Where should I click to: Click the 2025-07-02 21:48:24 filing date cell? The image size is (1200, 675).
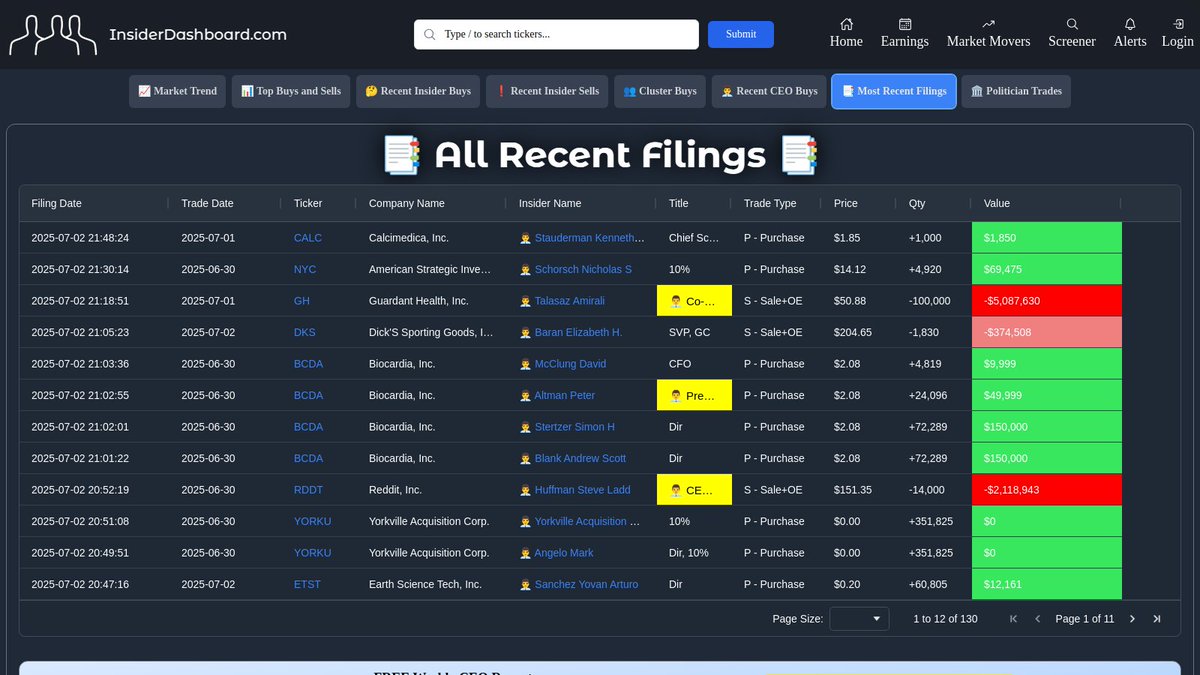95,238
